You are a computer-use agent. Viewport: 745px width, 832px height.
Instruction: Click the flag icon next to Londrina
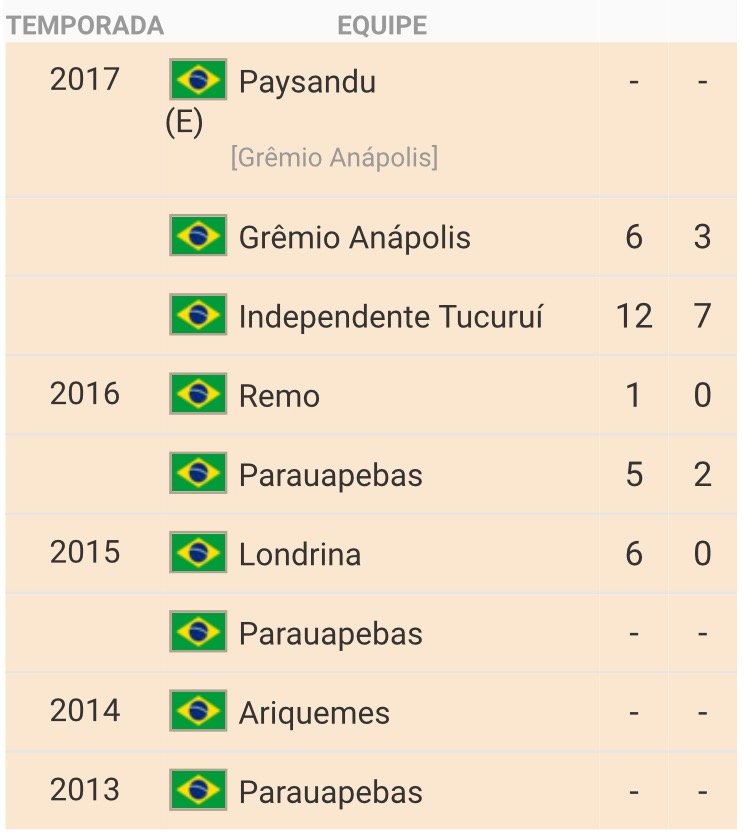[x=198, y=552]
